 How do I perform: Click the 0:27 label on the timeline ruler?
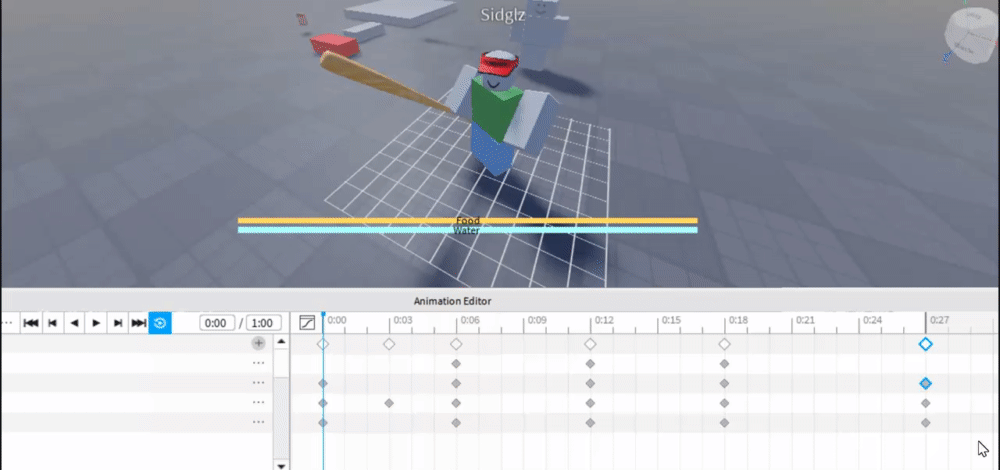point(939,320)
